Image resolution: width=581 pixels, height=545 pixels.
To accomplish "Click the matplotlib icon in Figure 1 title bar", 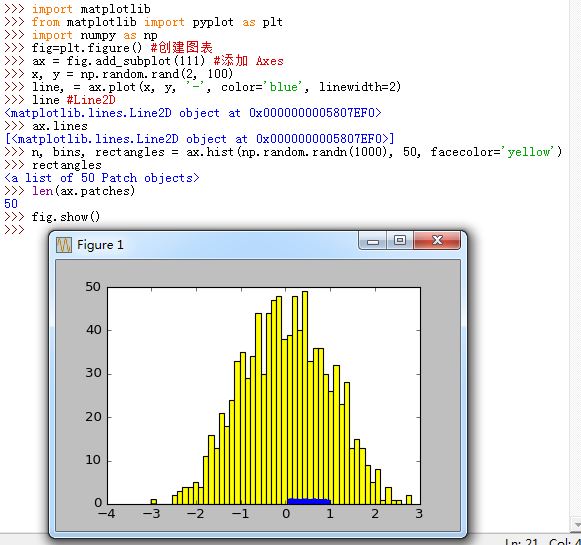I will tap(64, 245).
